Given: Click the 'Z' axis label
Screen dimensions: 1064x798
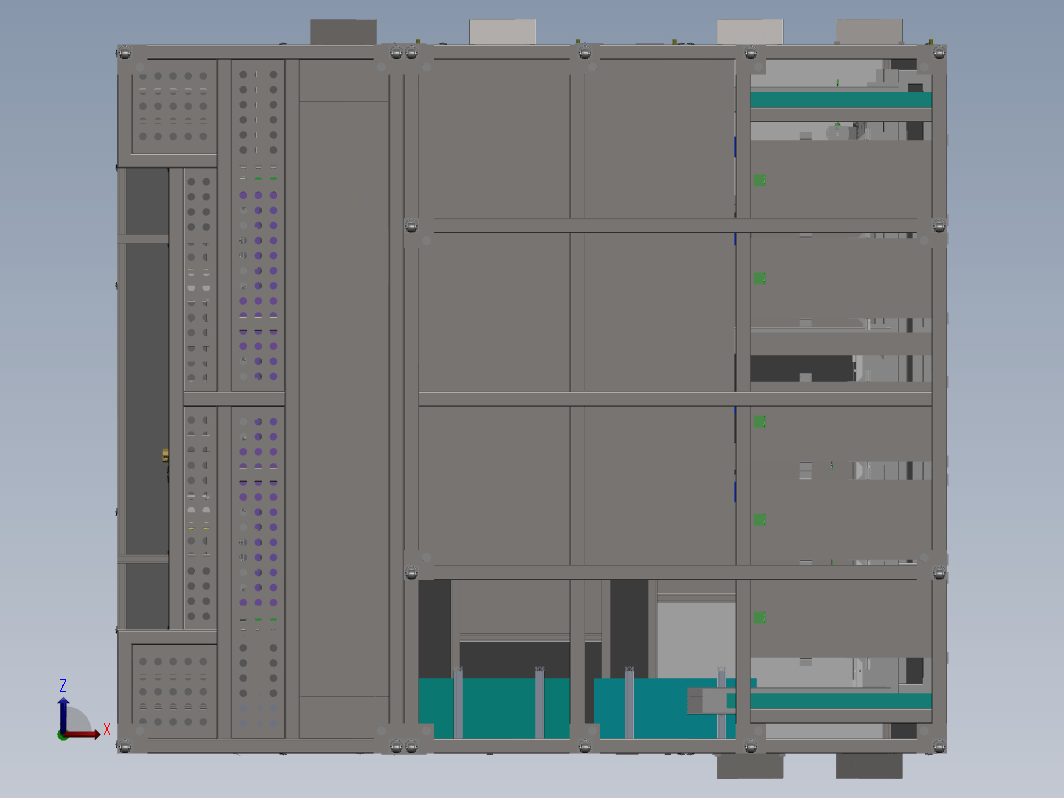Looking at the screenshot, I should (x=63, y=685).
